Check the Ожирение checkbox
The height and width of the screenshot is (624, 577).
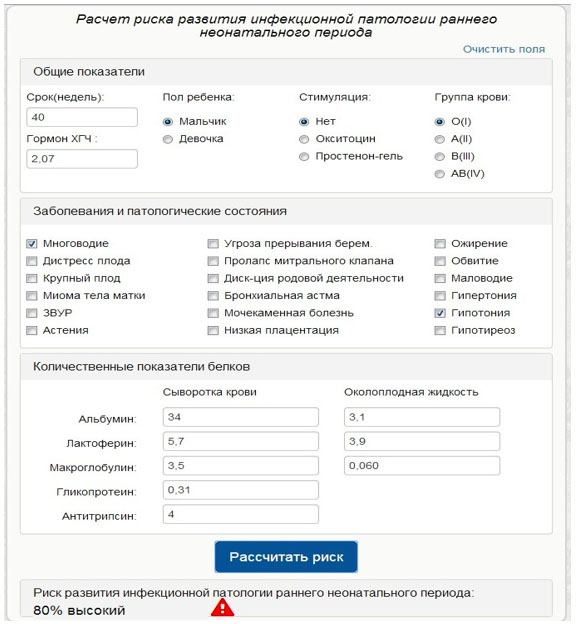[x=440, y=244]
